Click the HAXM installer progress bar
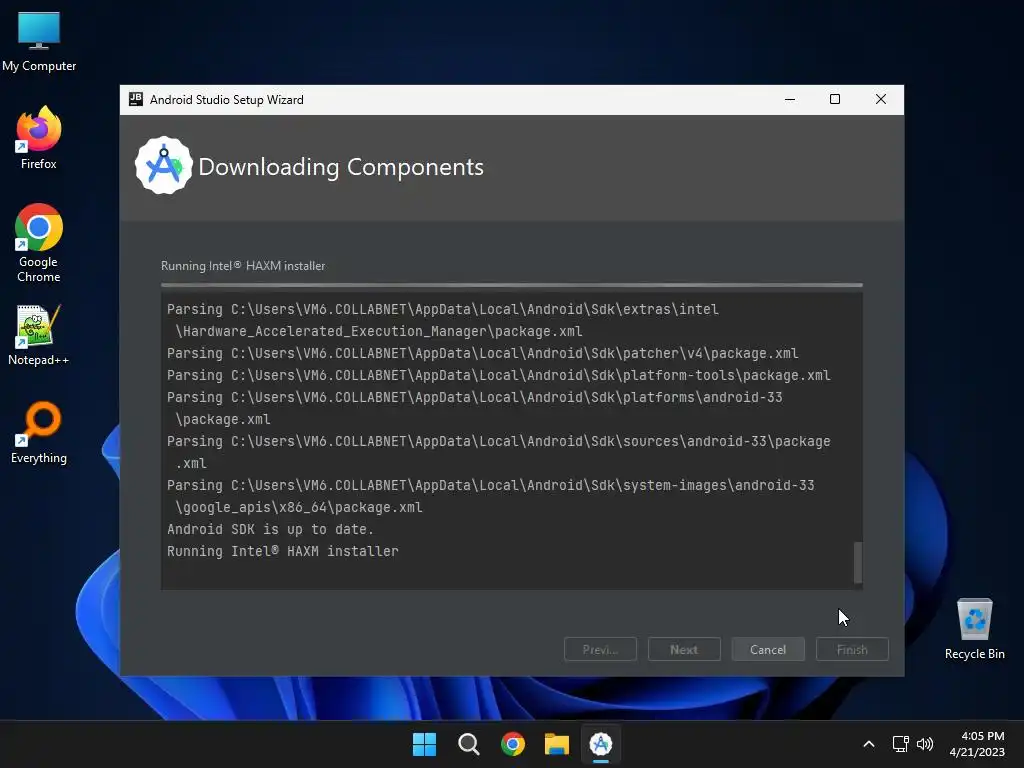Screen dimensions: 1024x768 [512, 285]
